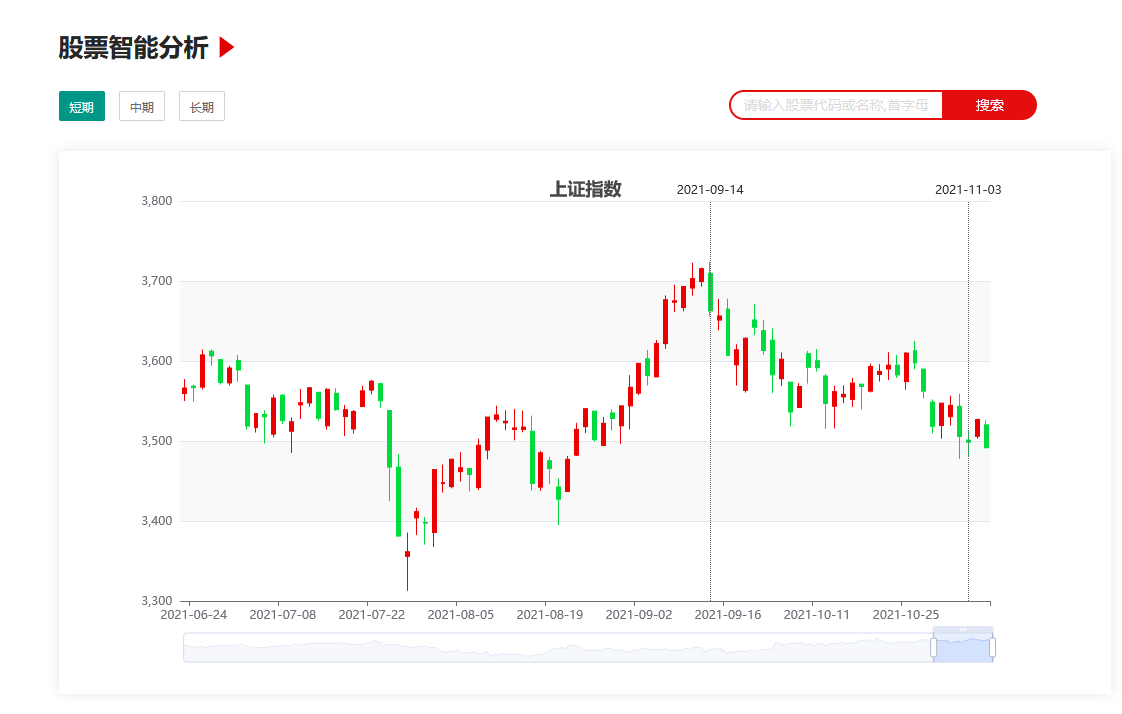
Task: Click the 3,700 y-axis label
Action: (x=157, y=281)
